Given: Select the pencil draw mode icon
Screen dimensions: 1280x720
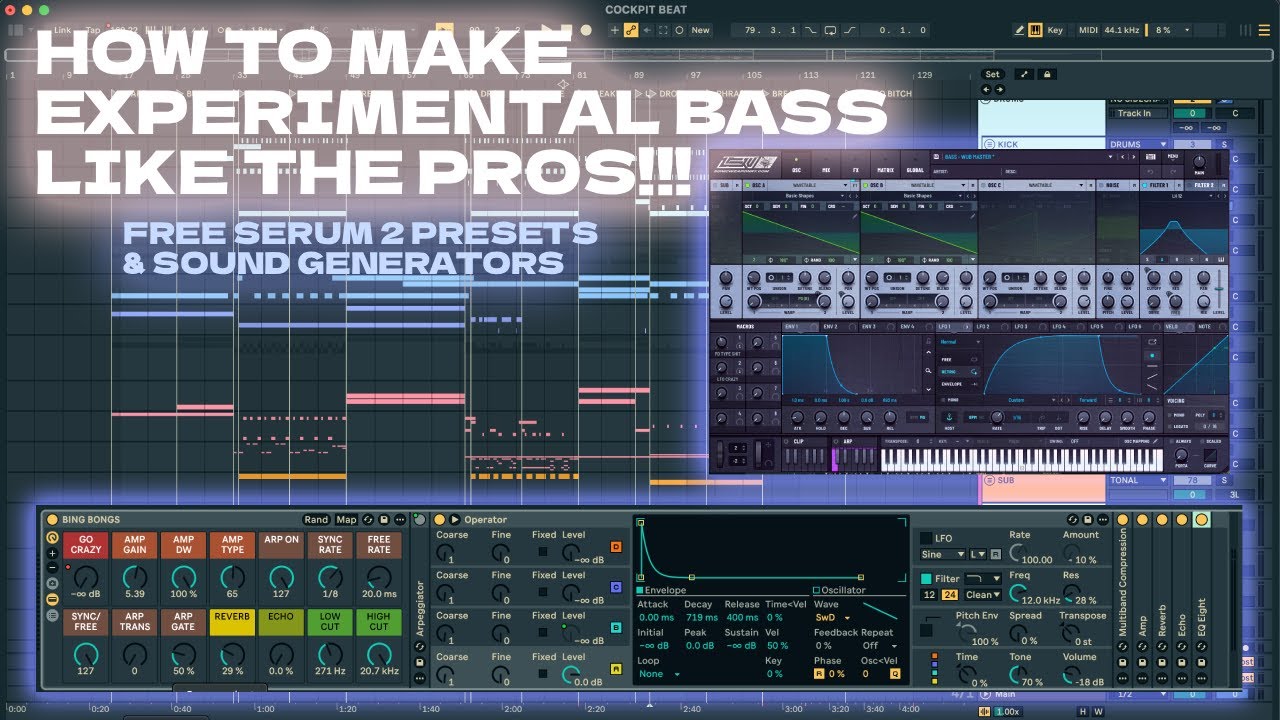Looking at the screenshot, I should [1019, 30].
